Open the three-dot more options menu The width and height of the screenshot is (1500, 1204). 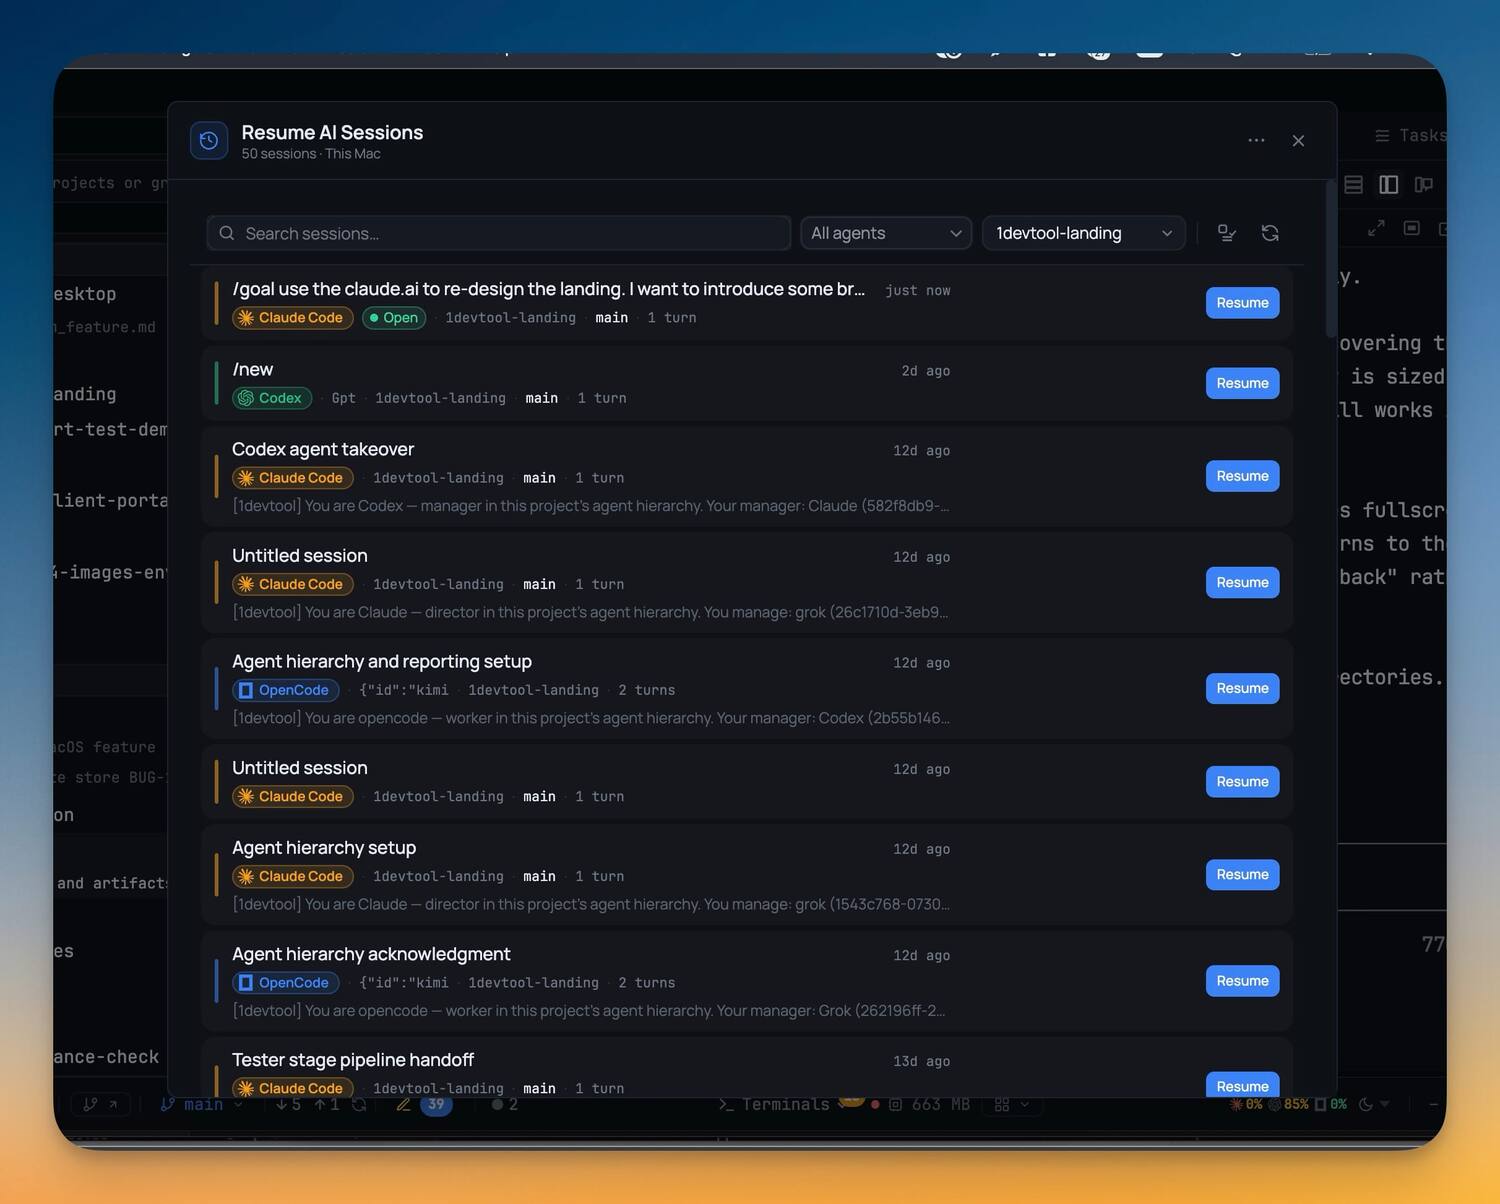[1256, 141]
